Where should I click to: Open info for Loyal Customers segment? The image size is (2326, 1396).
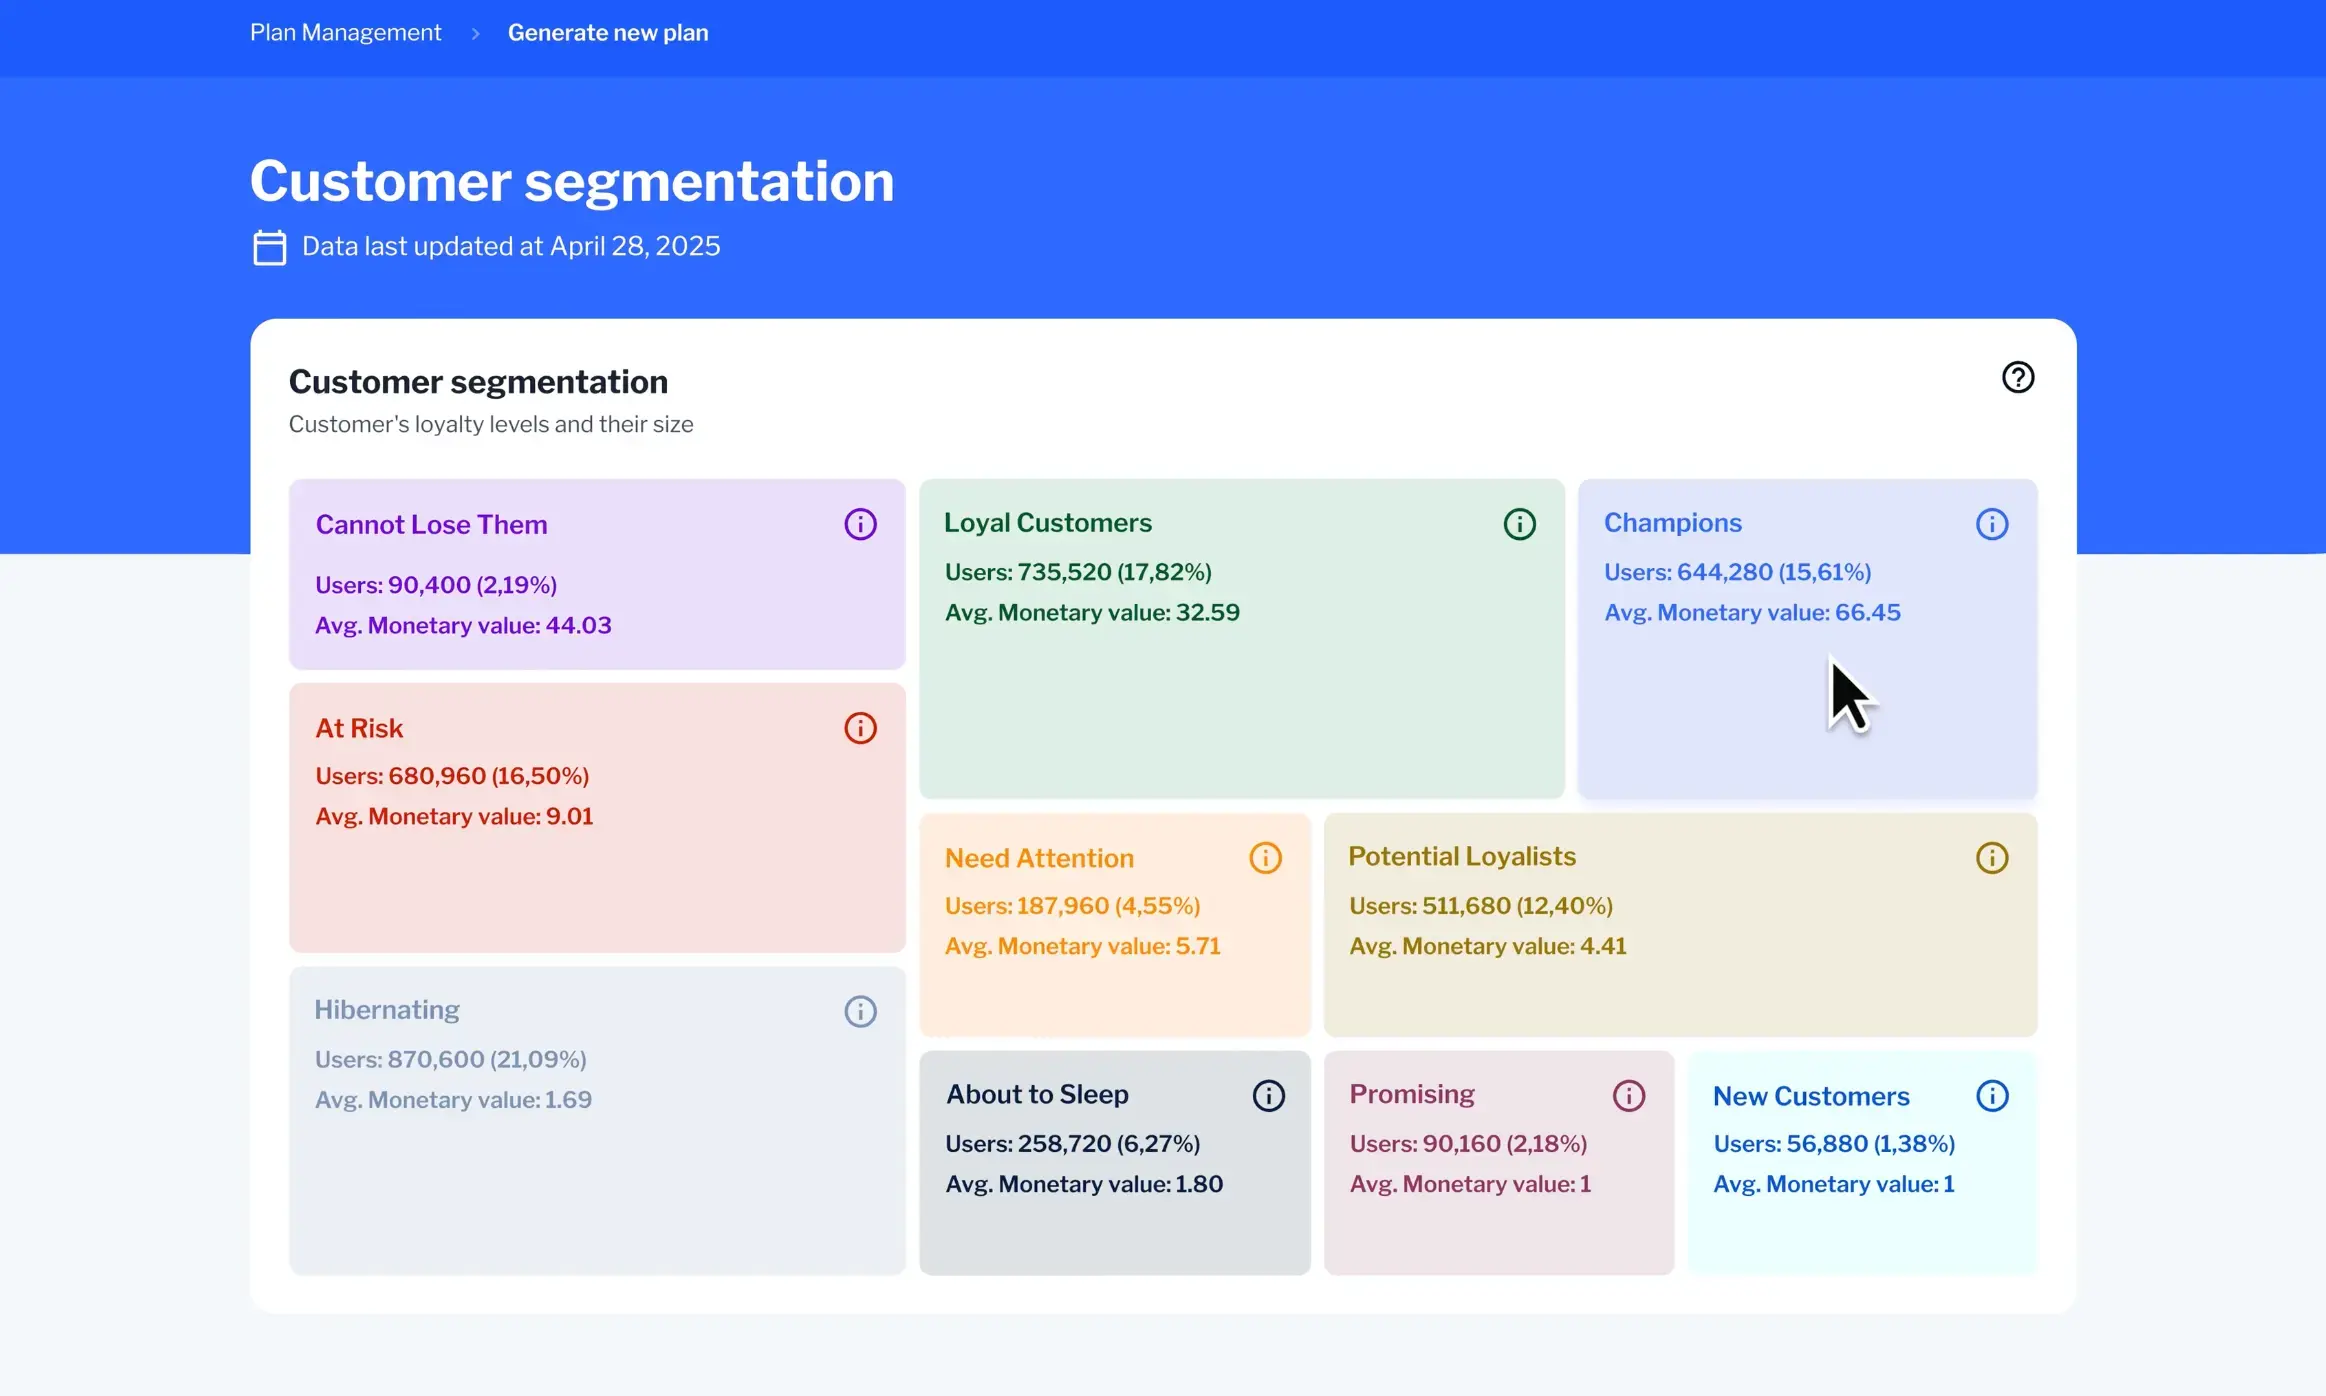[x=1519, y=524]
